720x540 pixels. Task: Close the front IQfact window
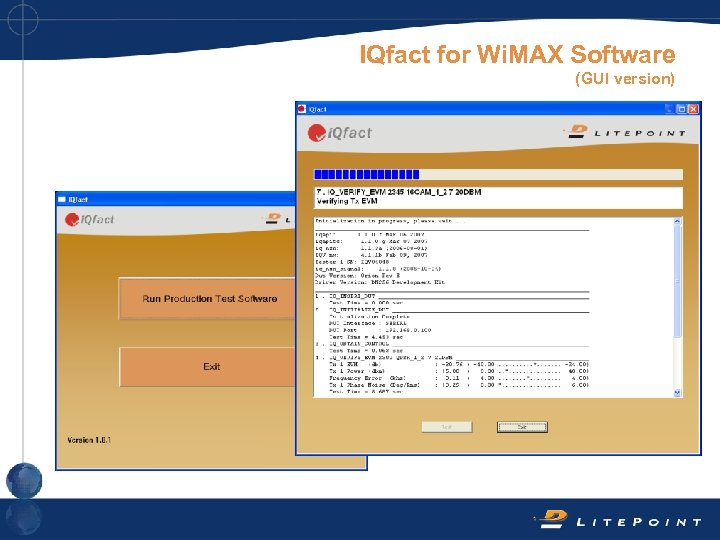[693, 109]
